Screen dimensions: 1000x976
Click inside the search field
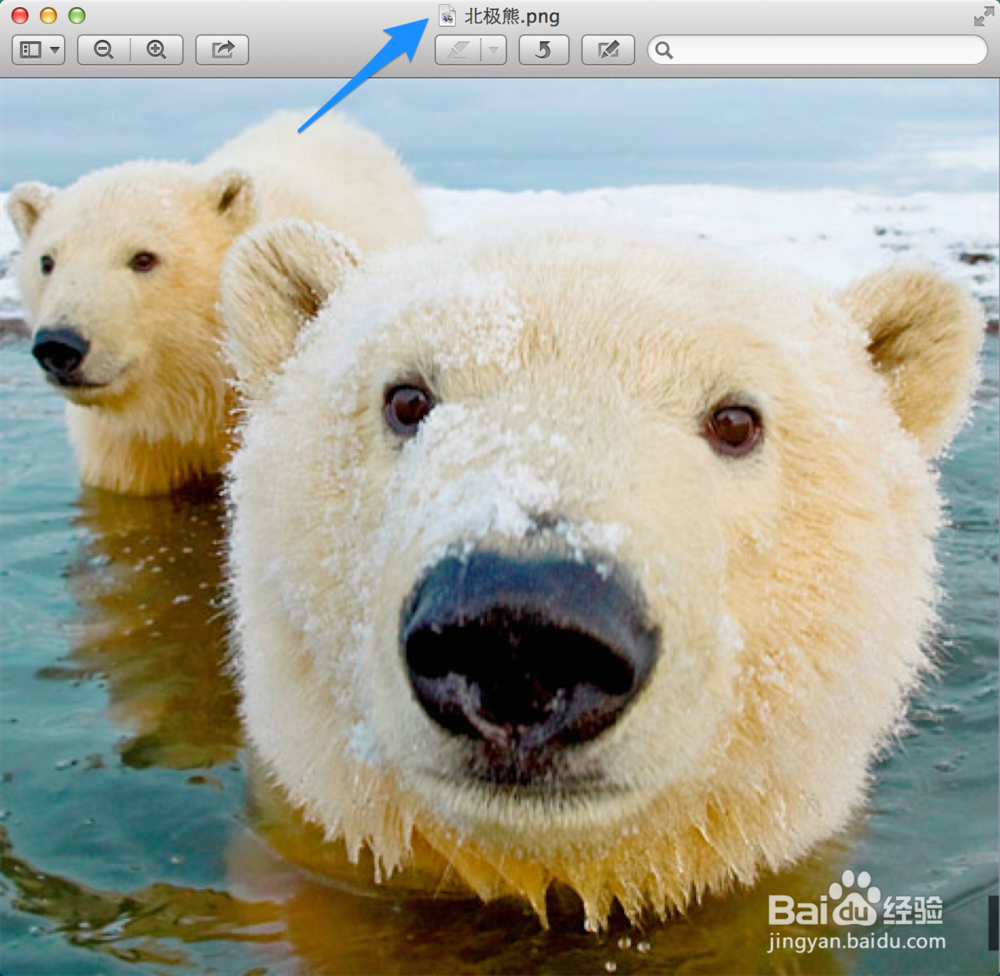pyautogui.click(x=818, y=50)
